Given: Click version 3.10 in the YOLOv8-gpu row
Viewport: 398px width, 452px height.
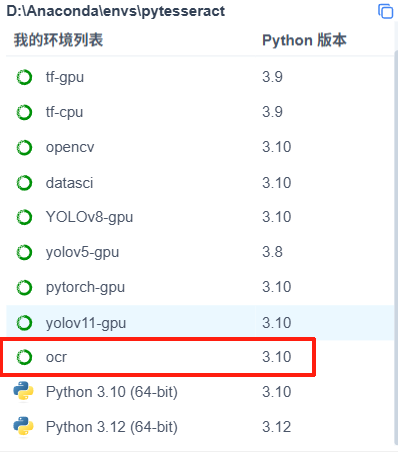Looking at the screenshot, I should coord(277,217).
